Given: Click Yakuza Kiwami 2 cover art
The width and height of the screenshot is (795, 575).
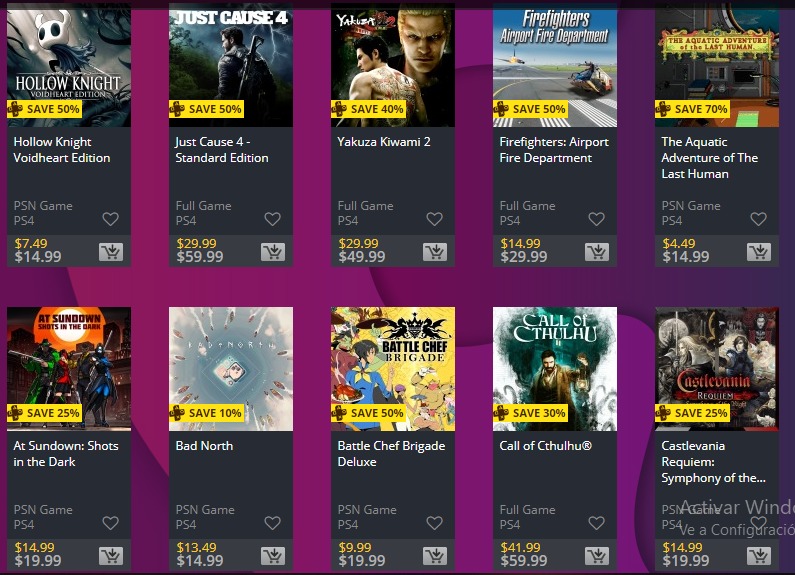Looking at the screenshot, I should 393,65.
